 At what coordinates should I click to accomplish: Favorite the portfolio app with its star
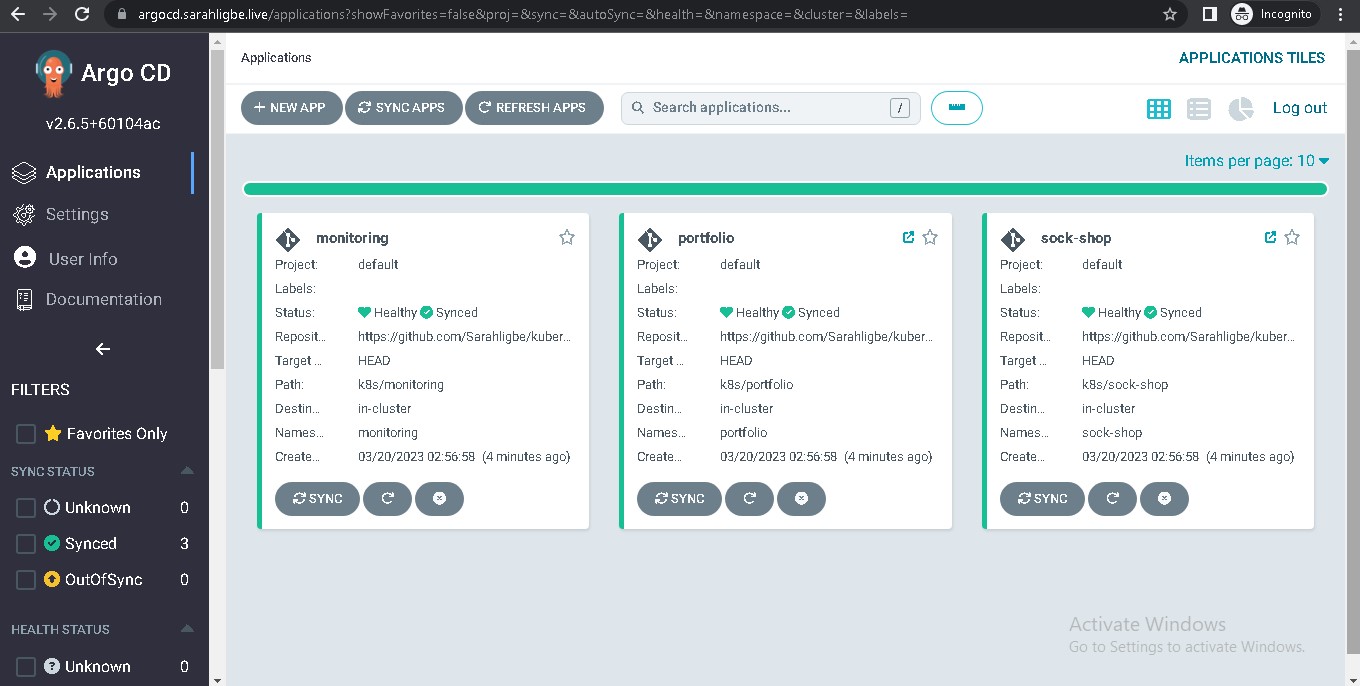coord(930,237)
